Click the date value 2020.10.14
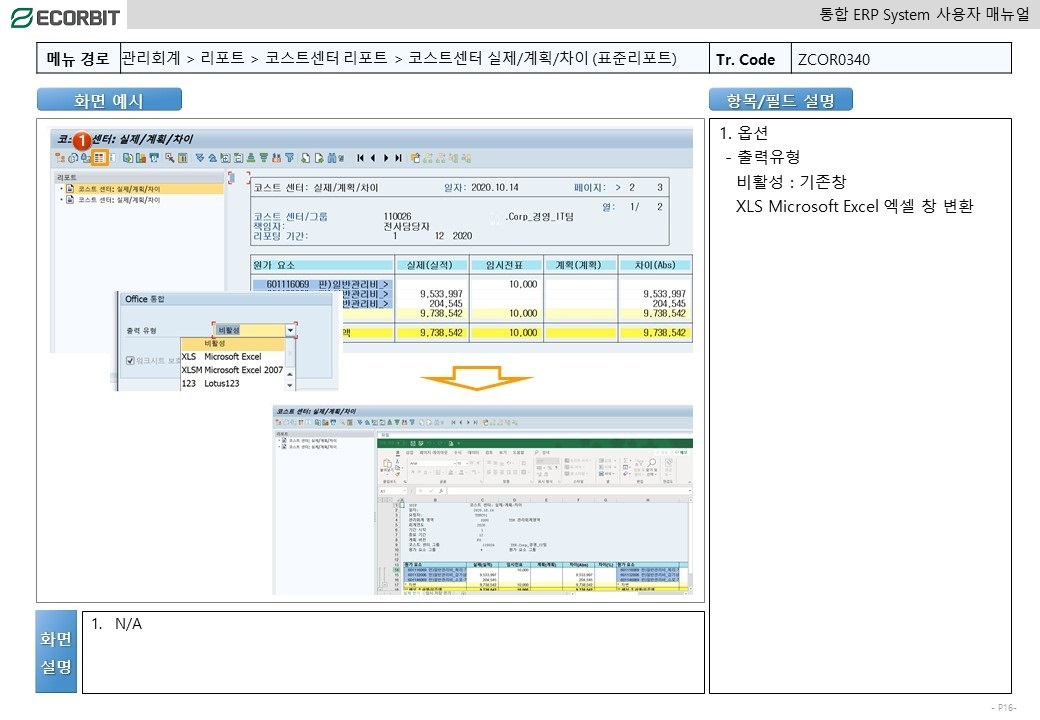Viewport: 1040px width, 720px height. (495, 188)
